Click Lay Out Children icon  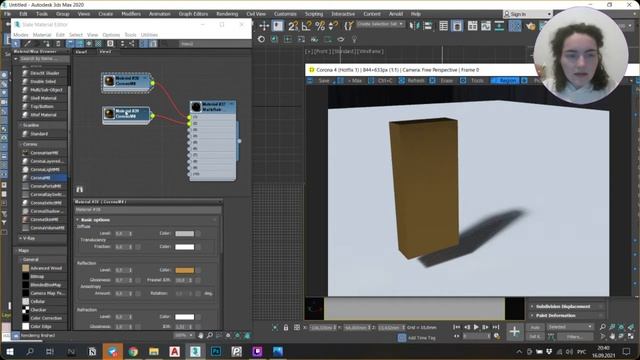coord(131,44)
